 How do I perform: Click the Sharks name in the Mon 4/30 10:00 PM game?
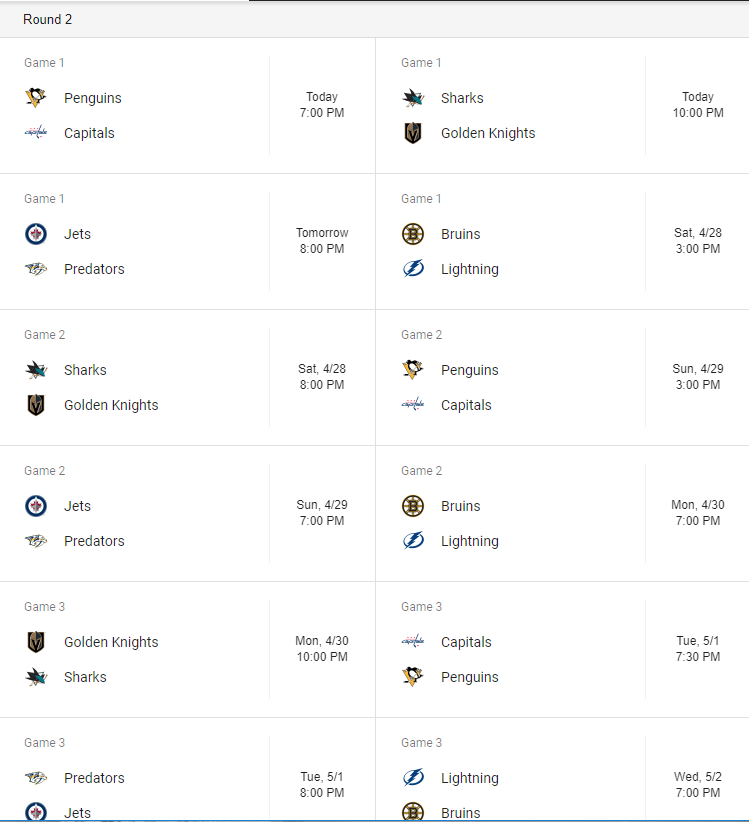click(85, 677)
